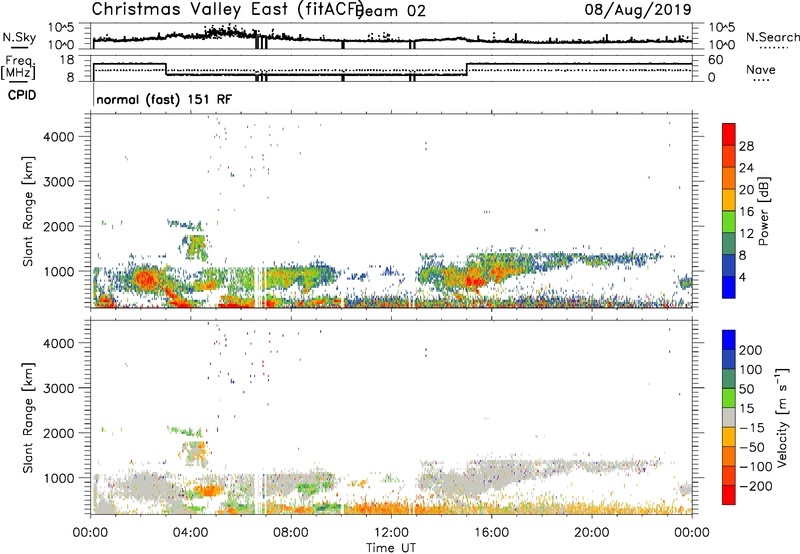Screen dimensions: 800x554
Task: Click the red bottom of the velocity colorbar
Action: [729, 495]
